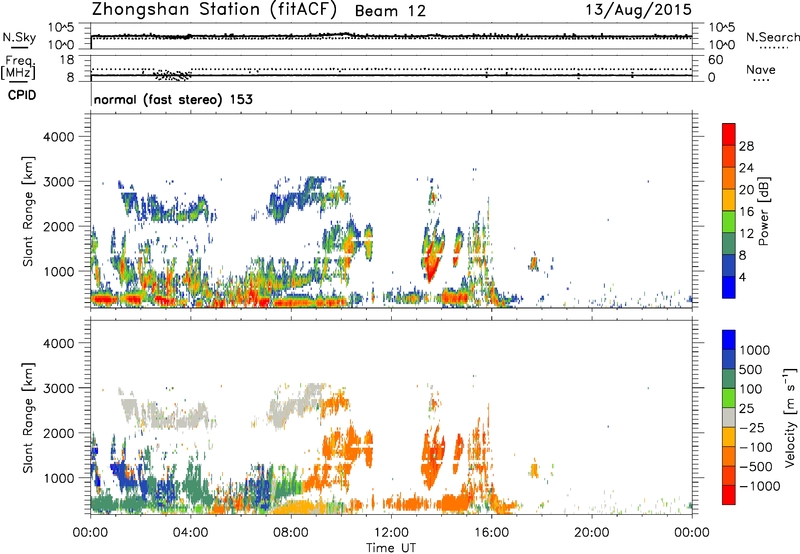Click the 'Velocity [m s-1]' colorbar label
Image resolution: width=800 pixels, height=554 pixels.
[790, 417]
